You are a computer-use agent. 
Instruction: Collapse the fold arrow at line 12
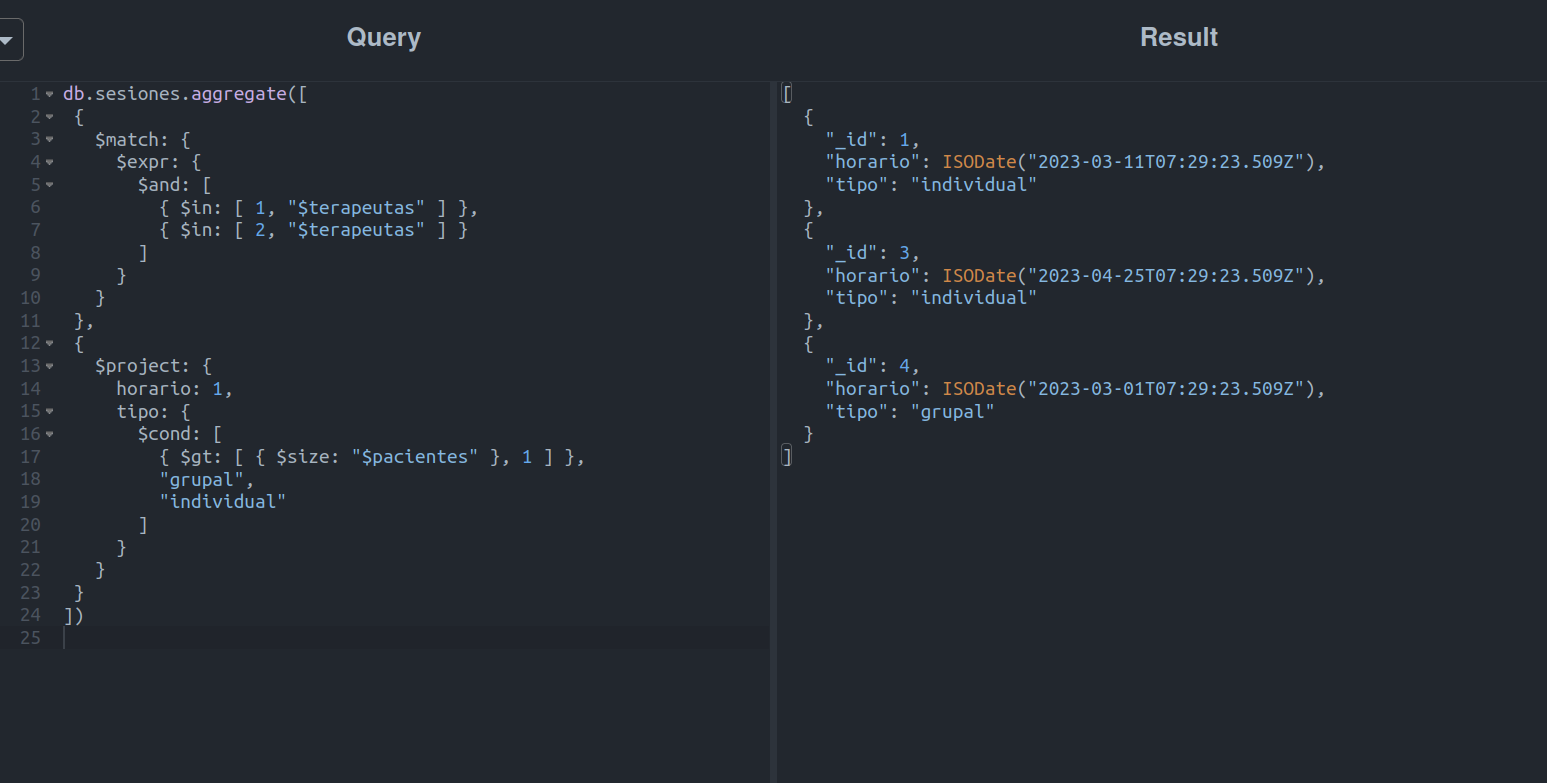pos(49,343)
